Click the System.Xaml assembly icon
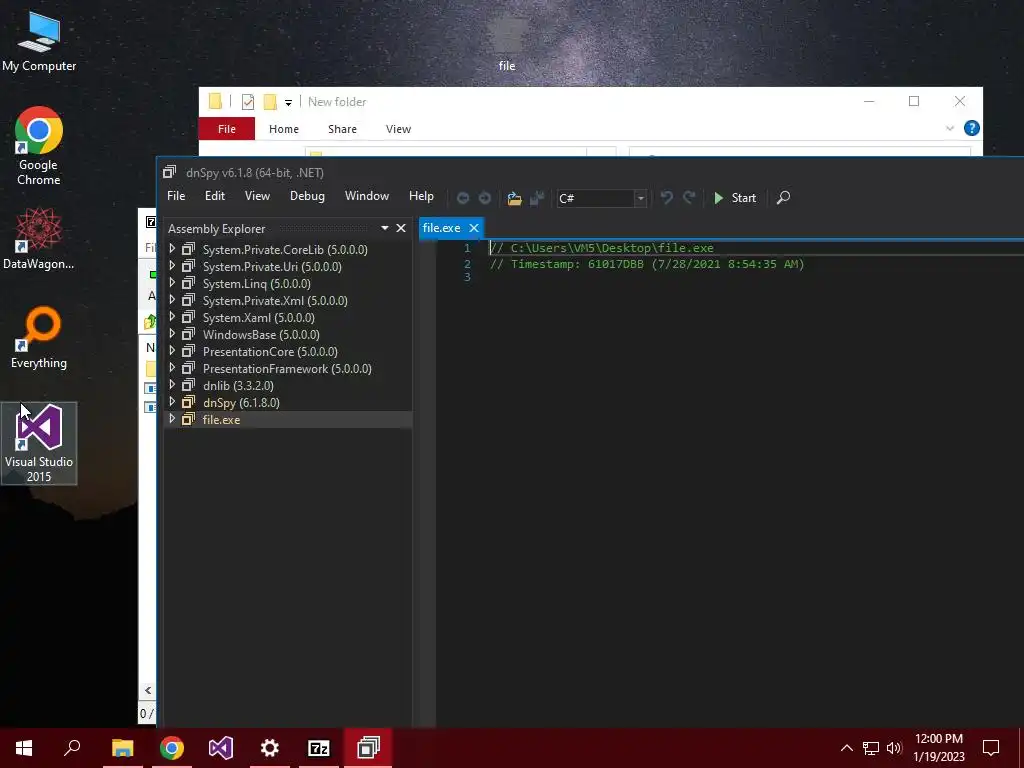The height and width of the screenshot is (768, 1024). click(188, 317)
